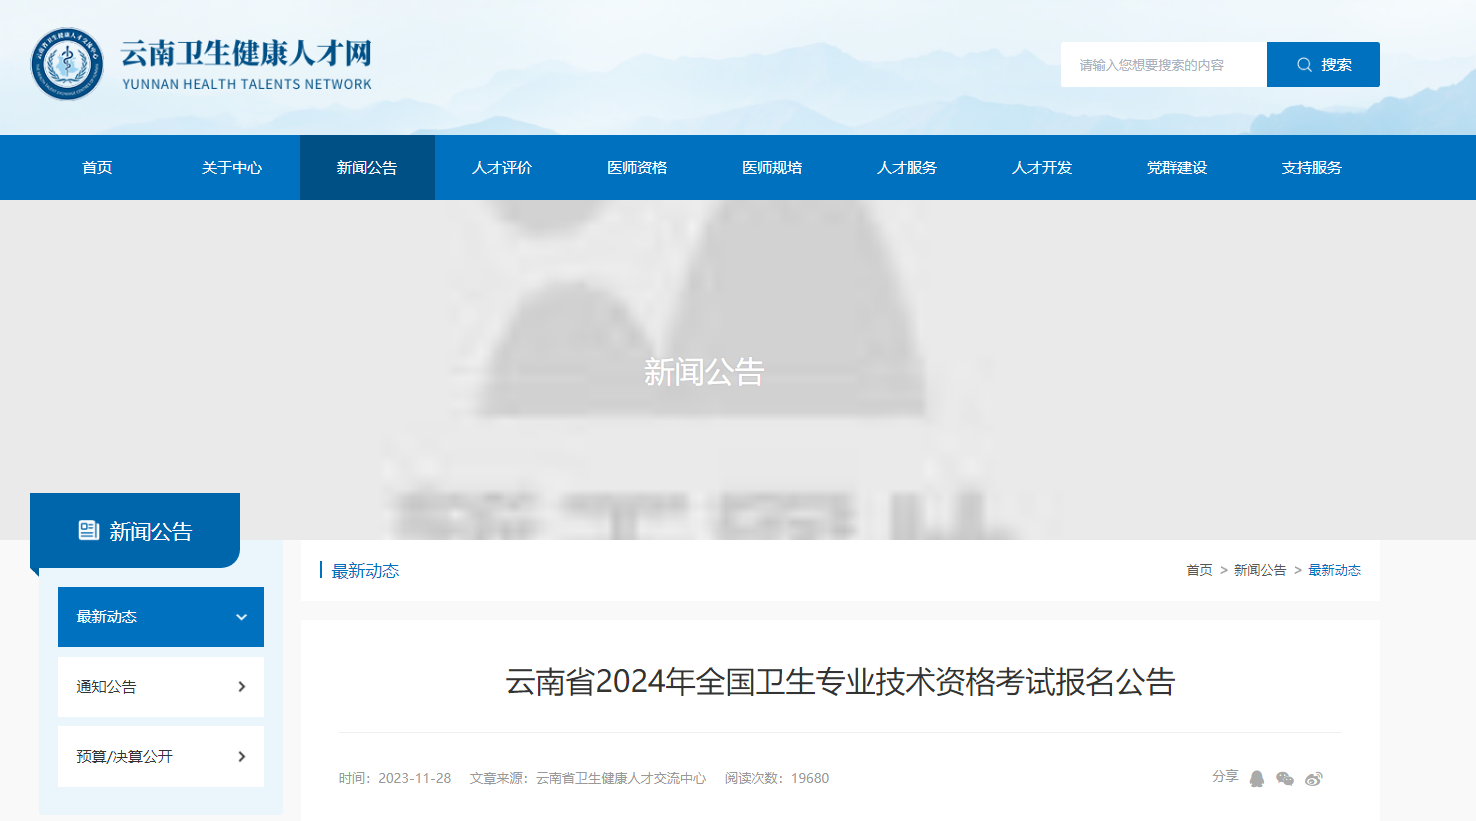
Task: Select 最新动态 sidebar item
Action: (x=161, y=617)
